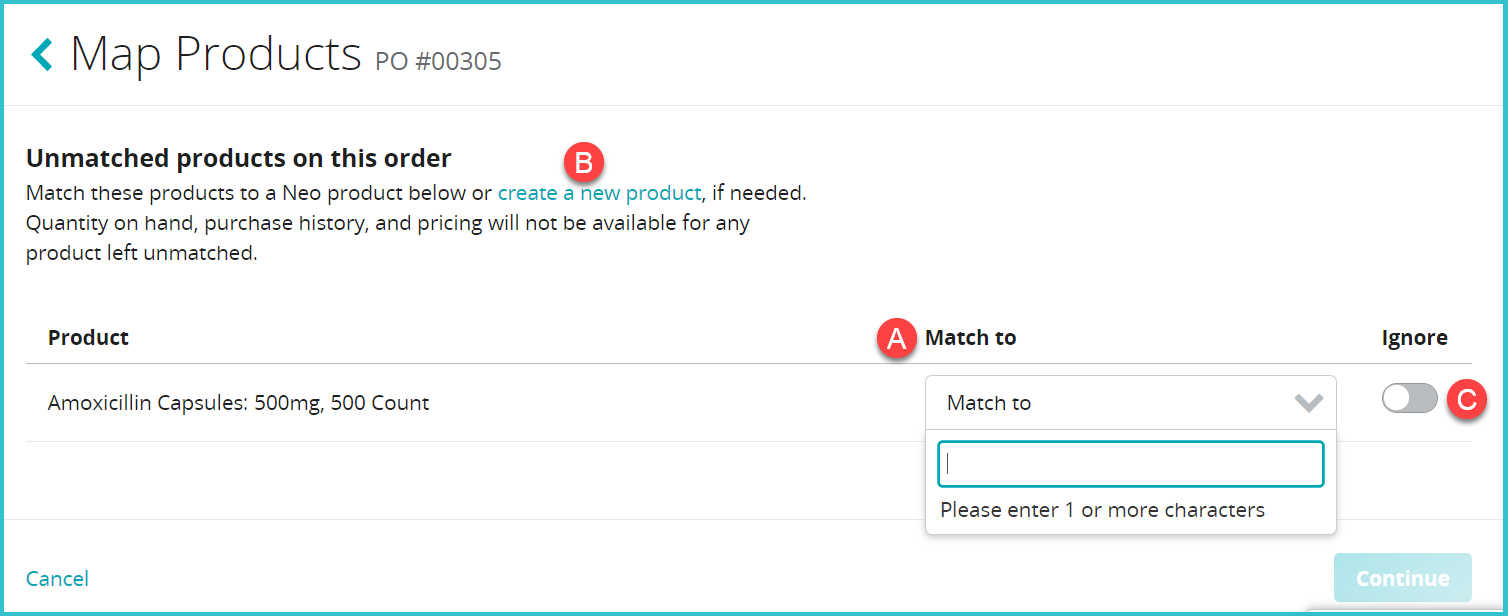1508x616 pixels.
Task: Select the Map Products title
Action: (x=215, y=54)
